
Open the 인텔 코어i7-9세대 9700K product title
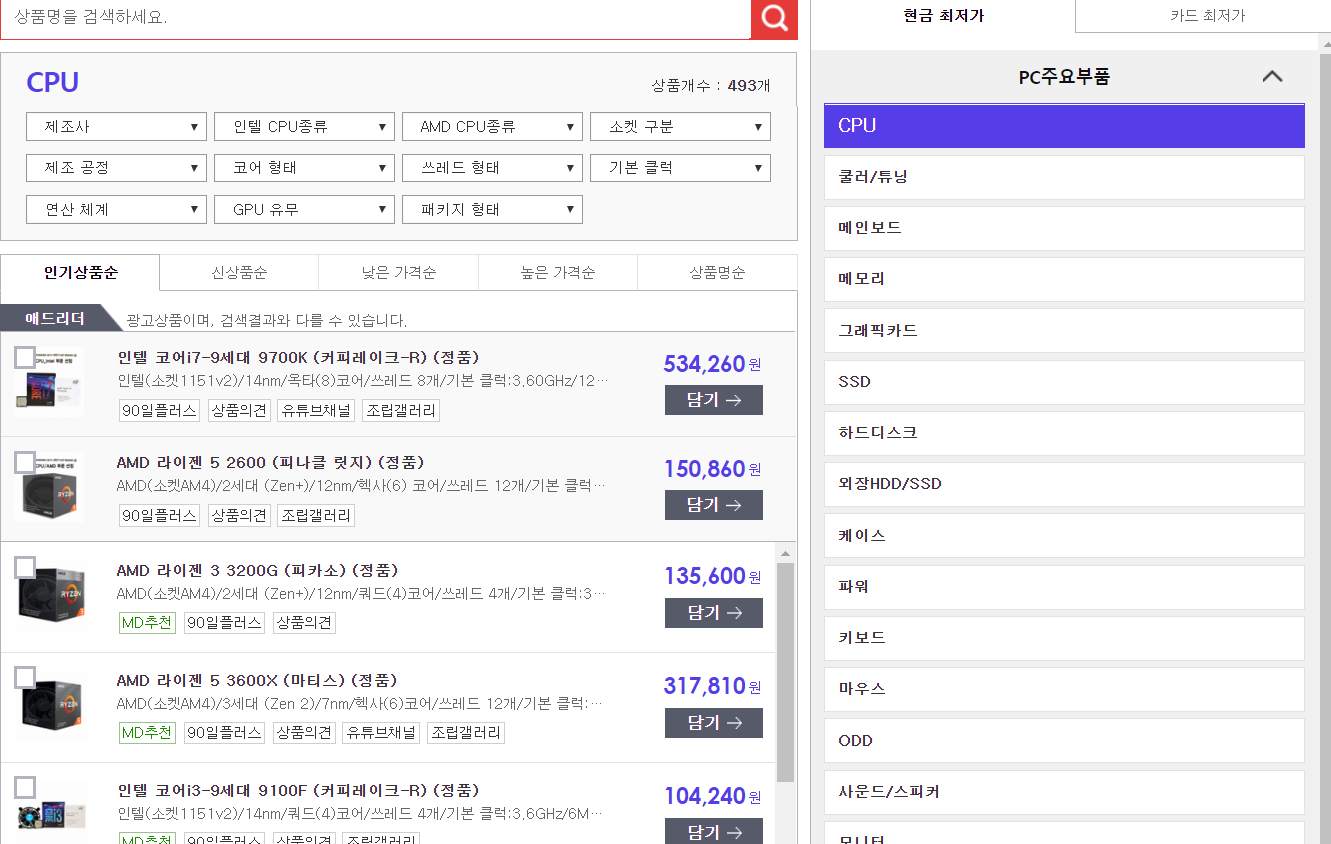298,357
